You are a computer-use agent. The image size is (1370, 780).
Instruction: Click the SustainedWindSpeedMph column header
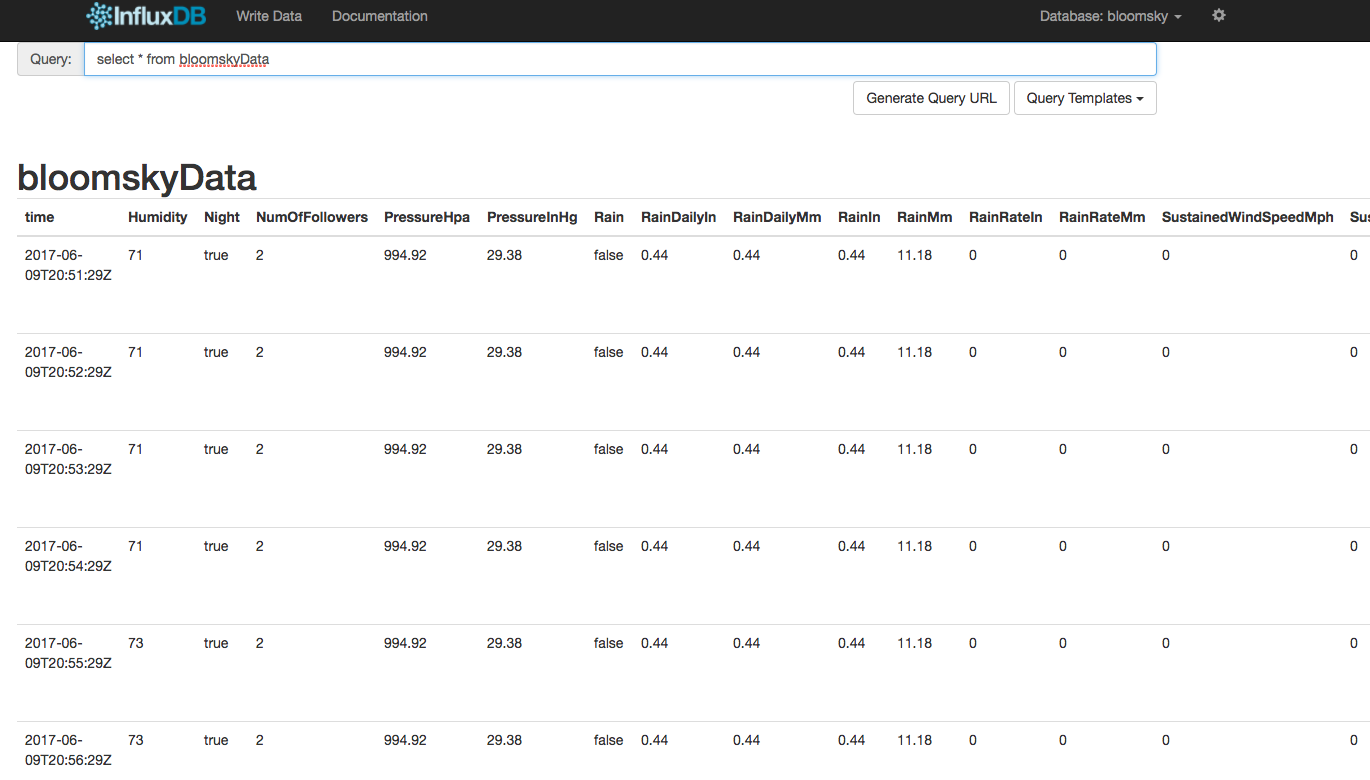coord(1248,217)
